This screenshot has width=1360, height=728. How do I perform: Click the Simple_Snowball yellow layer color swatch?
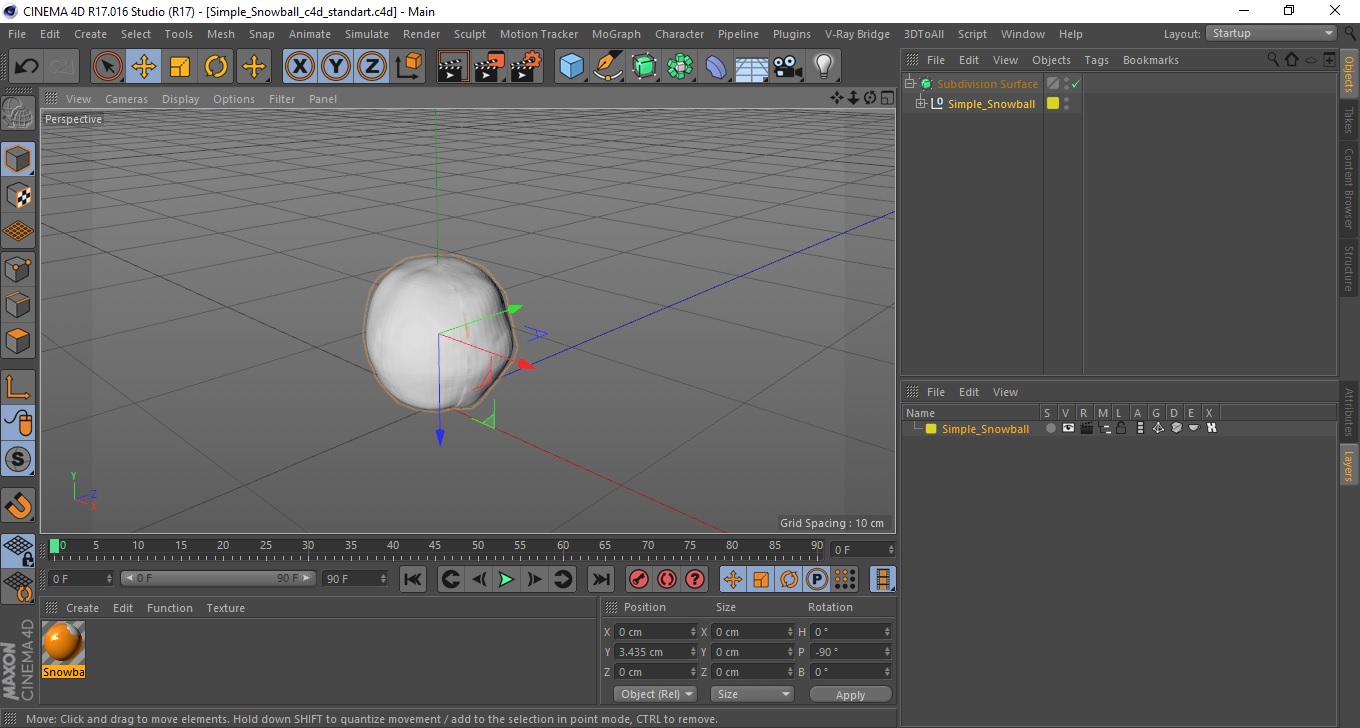[1053, 103]
